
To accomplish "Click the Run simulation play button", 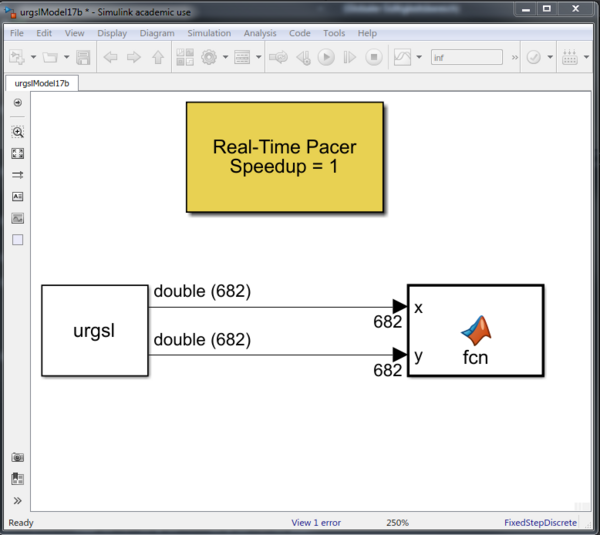I will (326, 57).
